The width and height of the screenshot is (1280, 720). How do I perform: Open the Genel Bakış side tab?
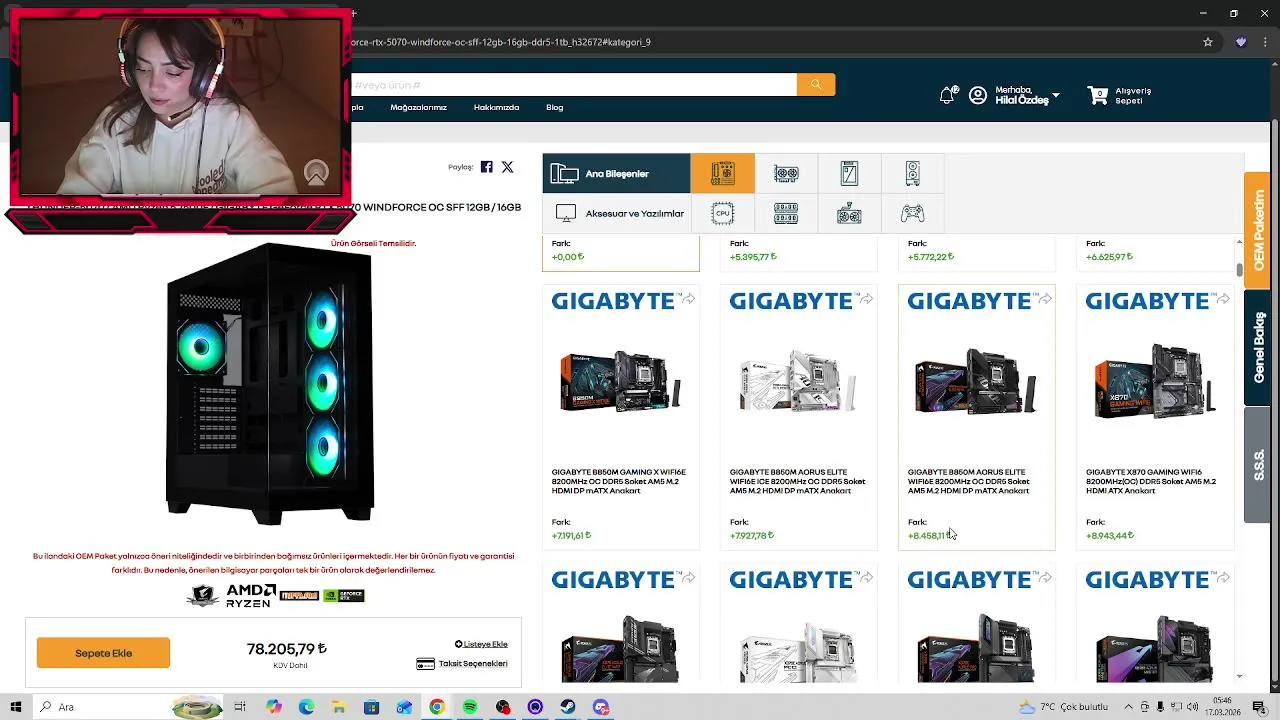click(x=1258, y=348)
